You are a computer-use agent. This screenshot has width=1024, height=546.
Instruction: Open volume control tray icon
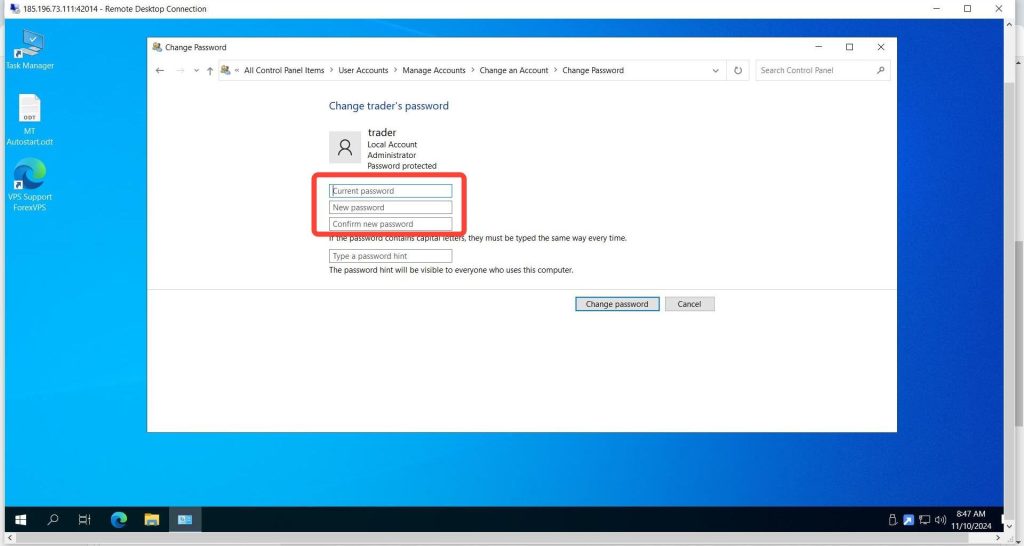point(940,520)
